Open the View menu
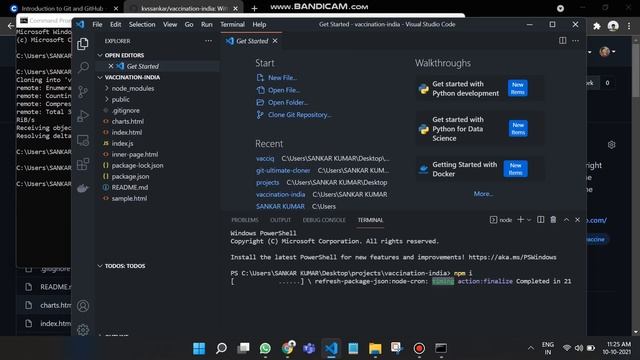Viewport: 640px width, 360px height. pos(170,24)
